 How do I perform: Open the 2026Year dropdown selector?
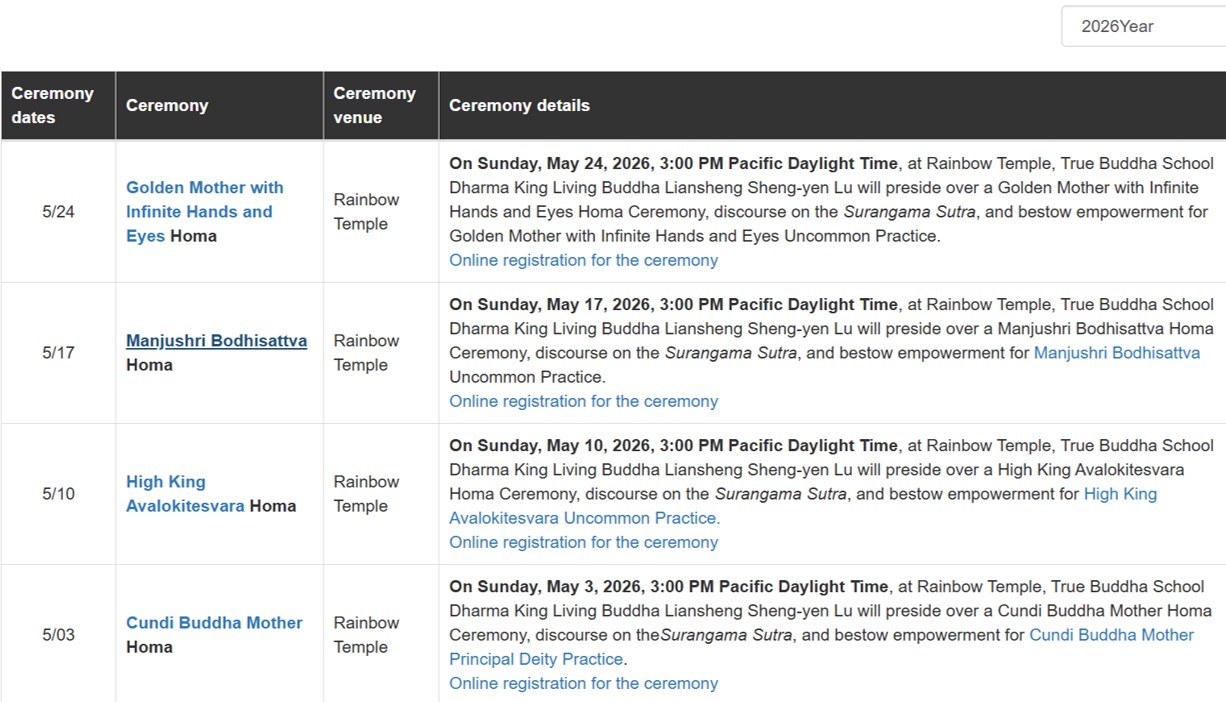(1142, 27)
